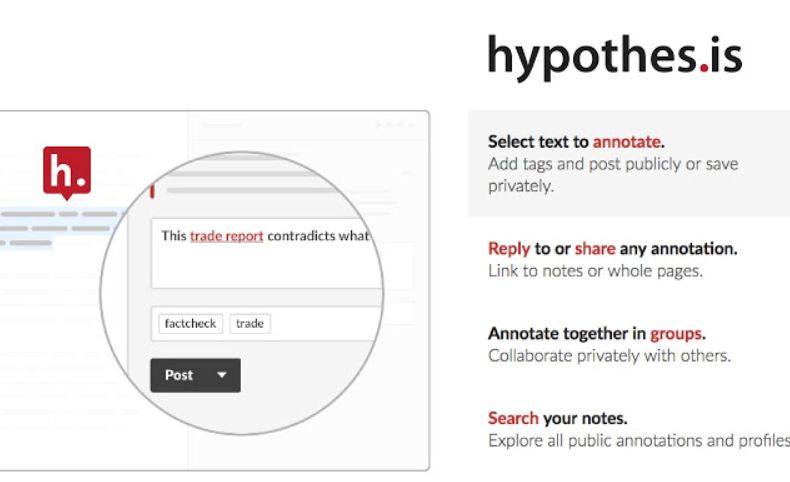Click the hypothes.is title logo
Screen dimensions: 790x482
point(615,57)
